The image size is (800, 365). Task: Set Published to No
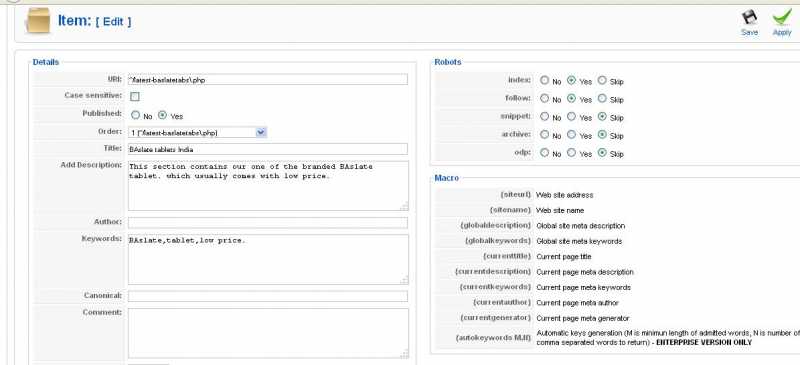(x=135, y=115)
